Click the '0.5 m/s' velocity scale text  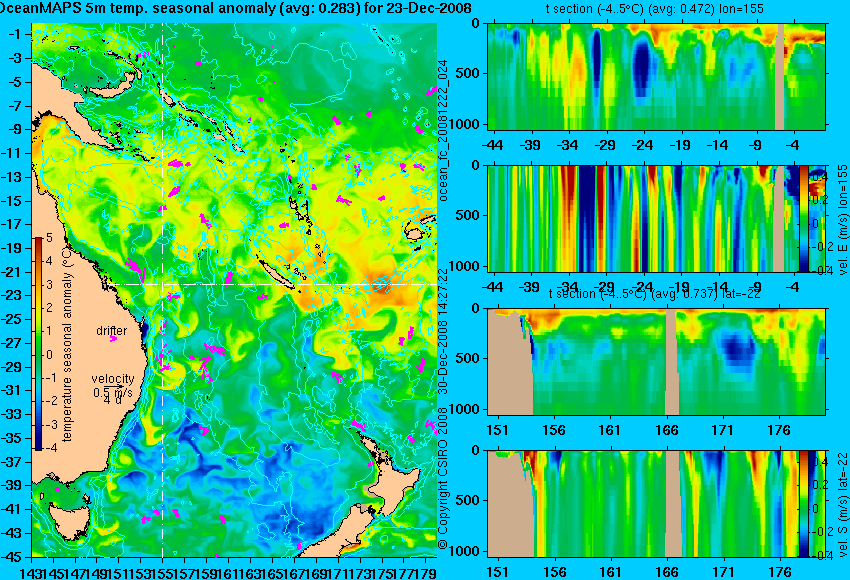pyautogui.click(x=113, y=392)
